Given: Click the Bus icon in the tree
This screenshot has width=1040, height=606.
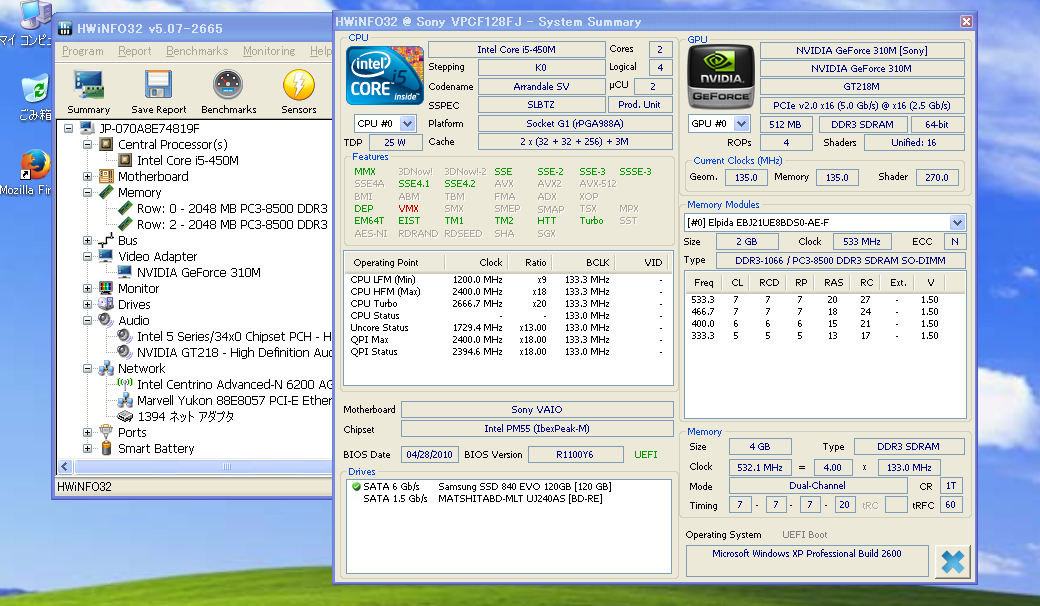Looking at the screenshot, I should pos(106,240).
